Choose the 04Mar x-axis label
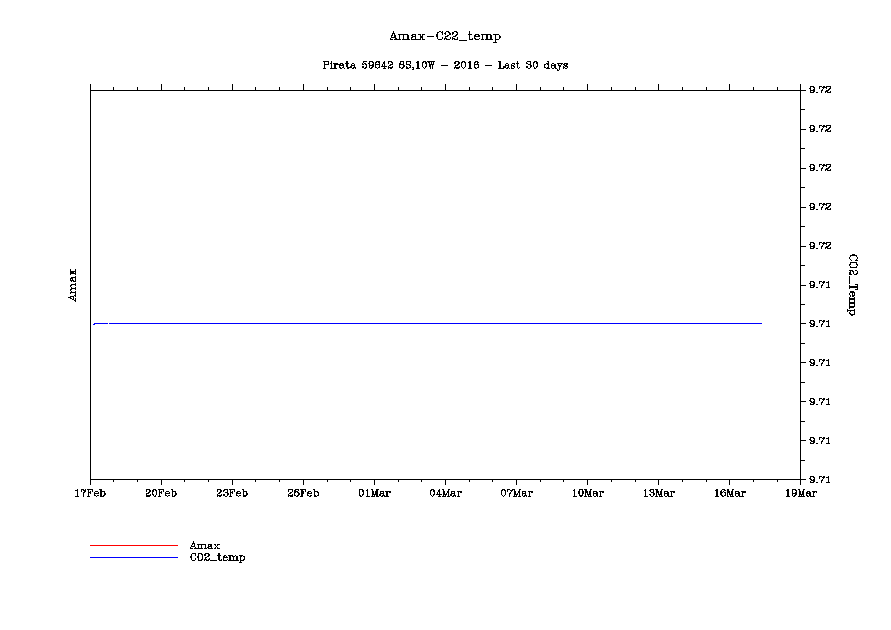891x630 pixels. coord(445,493)
